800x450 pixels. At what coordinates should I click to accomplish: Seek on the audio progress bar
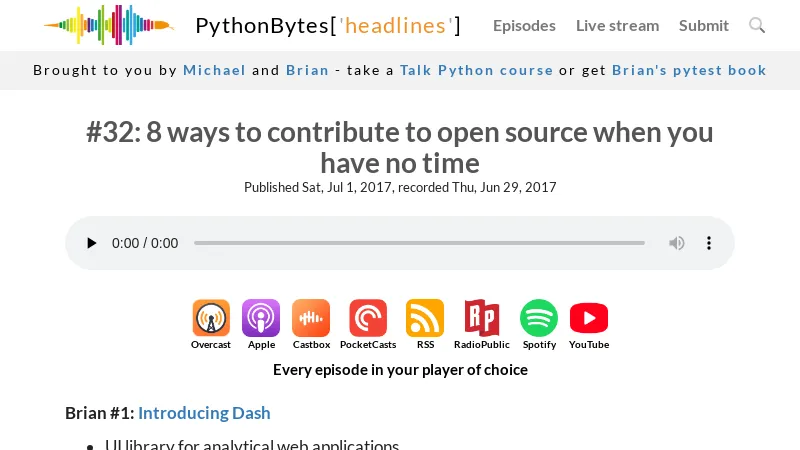(x=419, y=243)
